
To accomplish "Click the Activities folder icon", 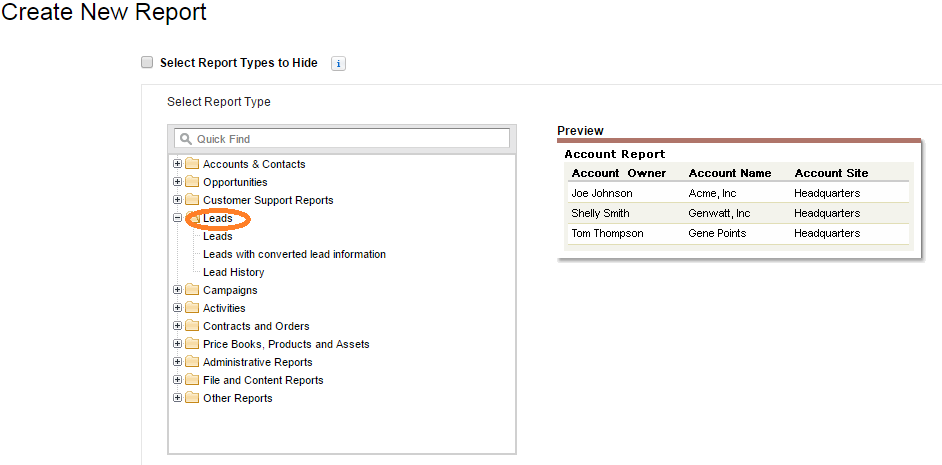I will (x=192, y=308).
